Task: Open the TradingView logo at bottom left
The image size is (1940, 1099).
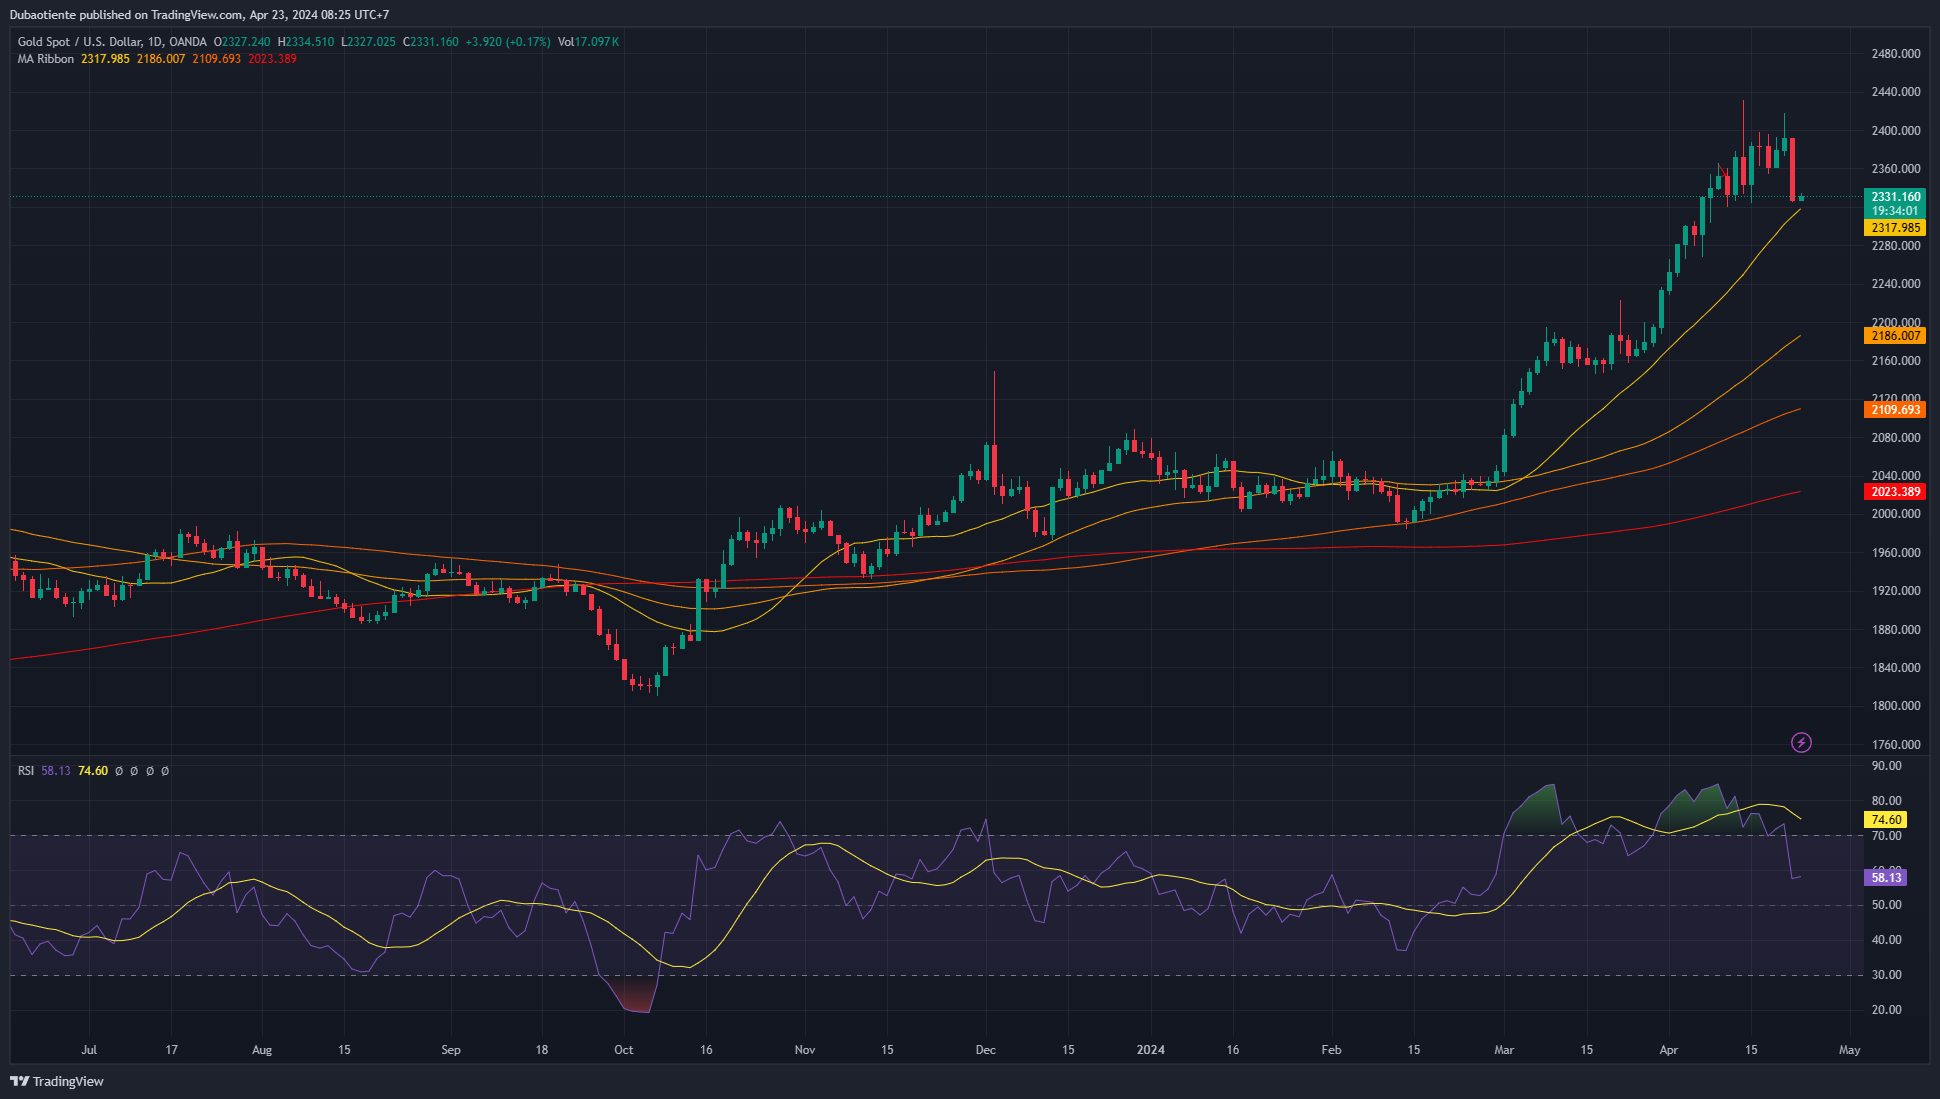Action: point(57,1081)
